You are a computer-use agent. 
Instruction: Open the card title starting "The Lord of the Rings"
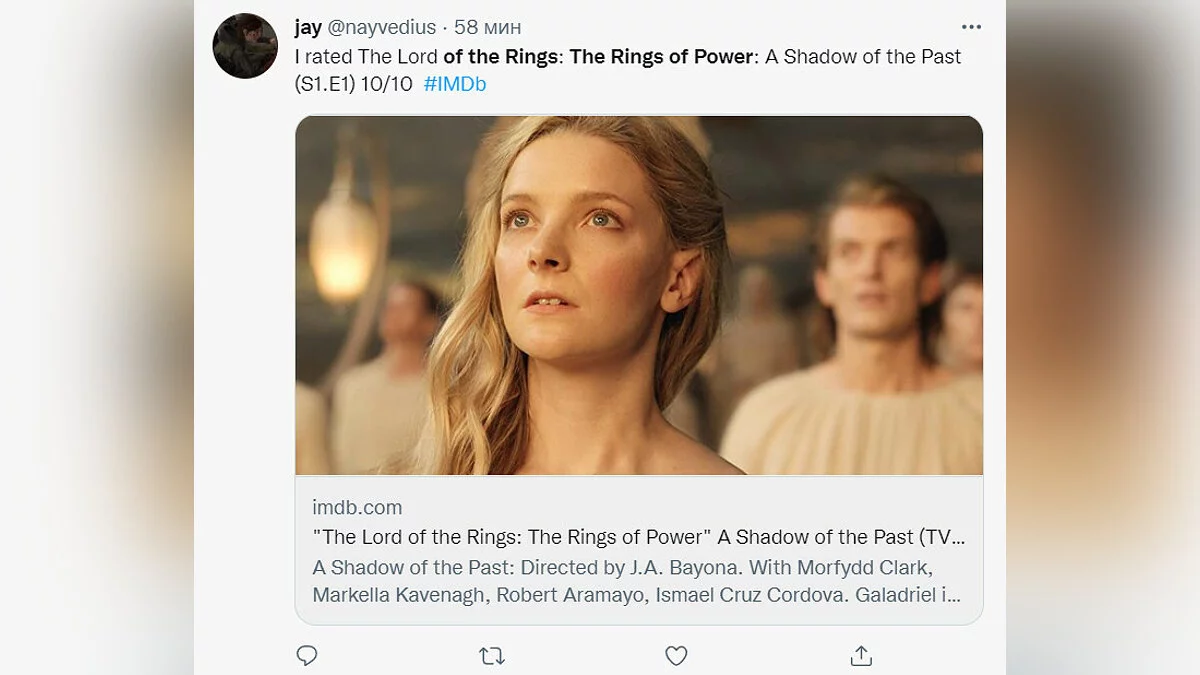click(x=639, y=537)
